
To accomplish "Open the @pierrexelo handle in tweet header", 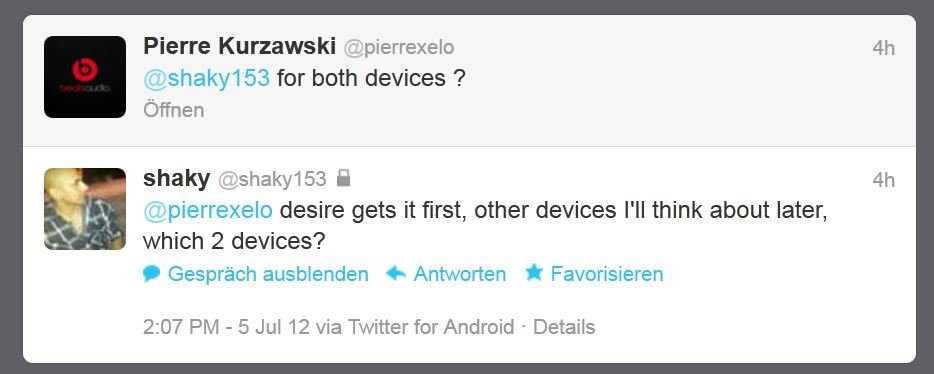I will pyautogui.click(x=399, y=48).
